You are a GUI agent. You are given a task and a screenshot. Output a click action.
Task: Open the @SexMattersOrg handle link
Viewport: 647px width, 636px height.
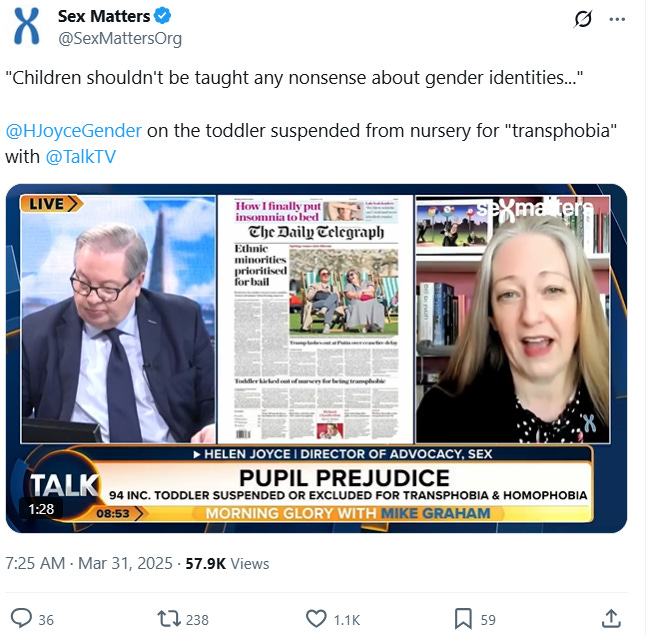120,38
